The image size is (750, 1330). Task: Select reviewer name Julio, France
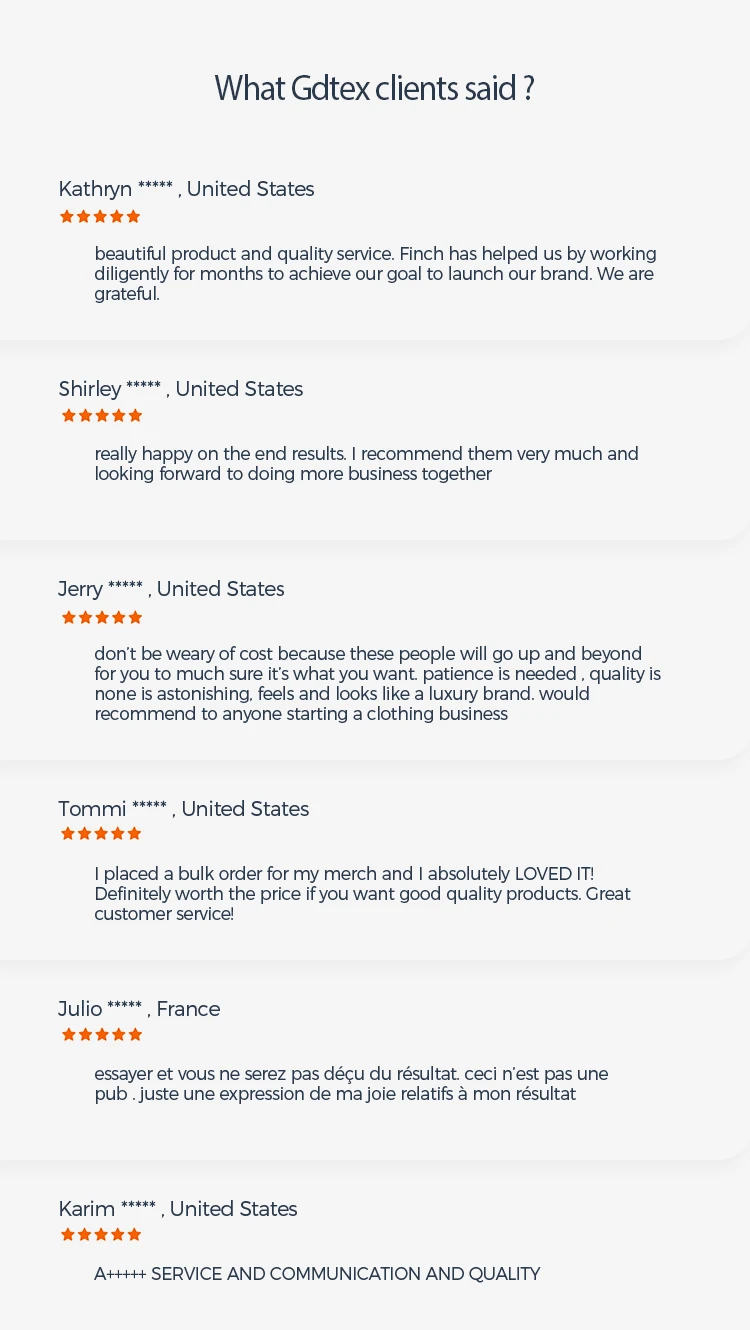(139, 1009)
